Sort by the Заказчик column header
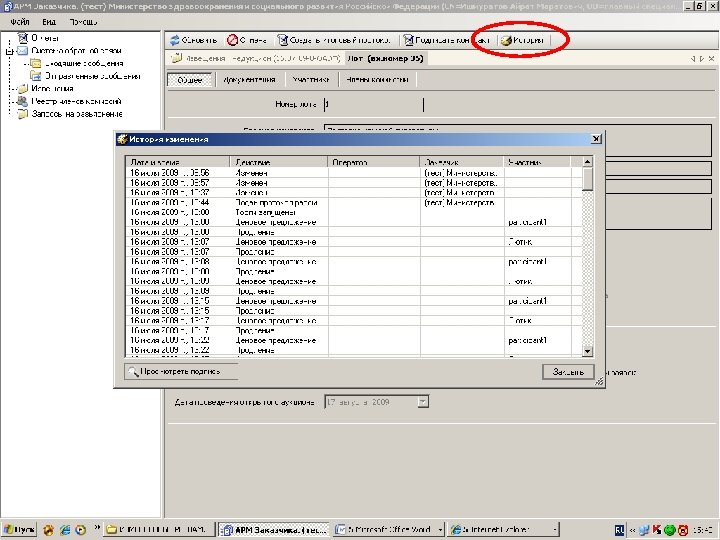This screenshot has height=540, width=720. click(x=461, y=162)
